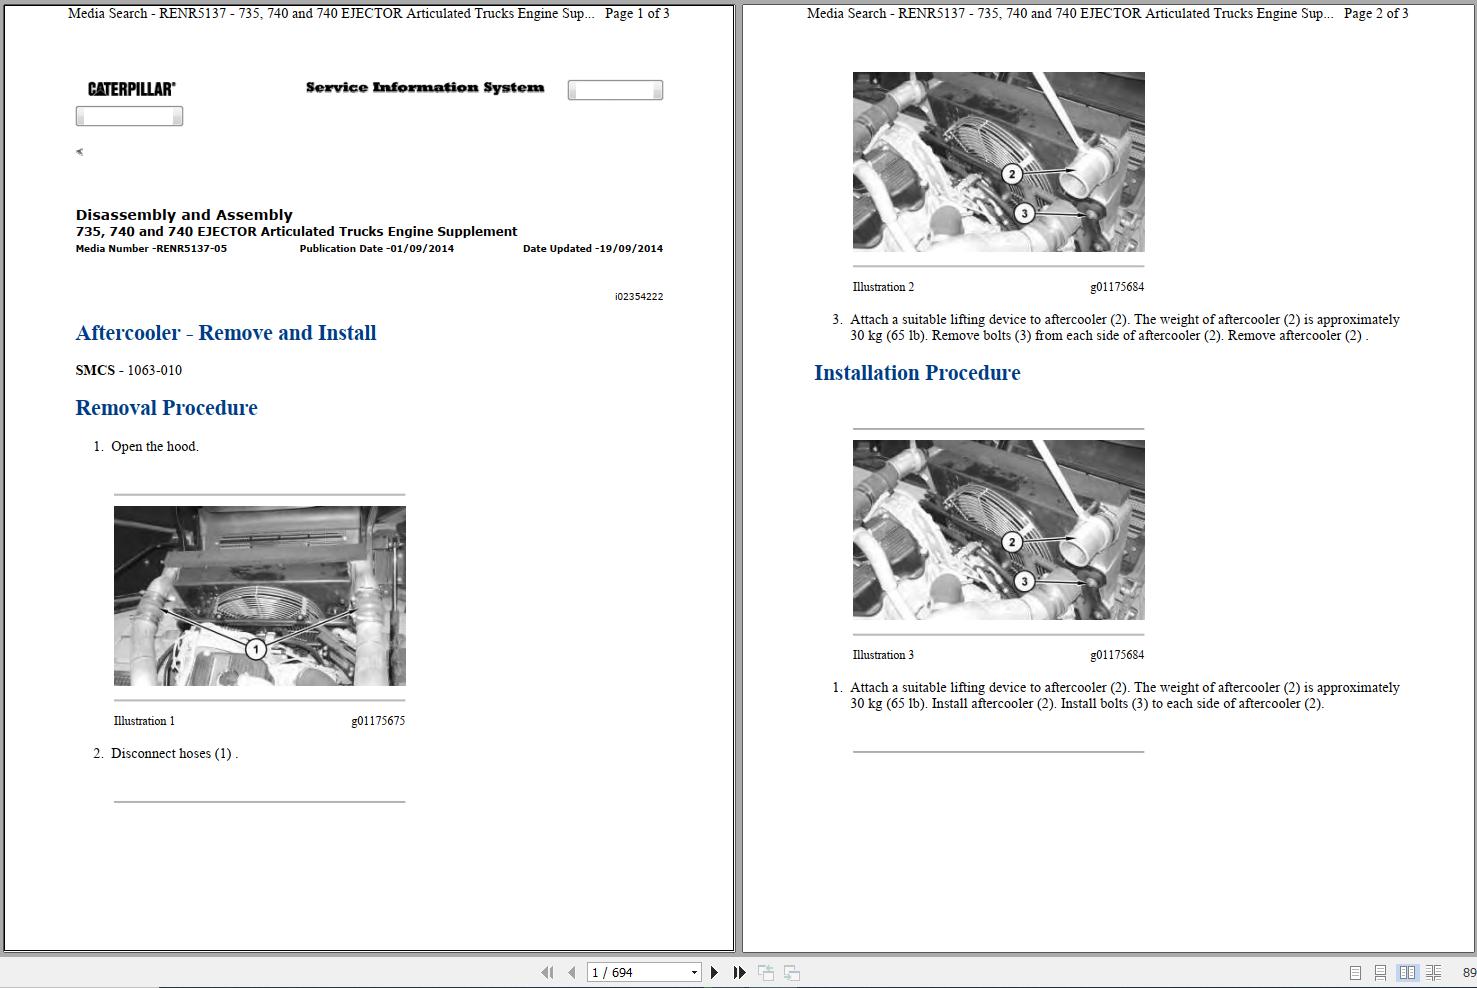Expand the dropdown under the Caterpillar logo

pos(129,115)
